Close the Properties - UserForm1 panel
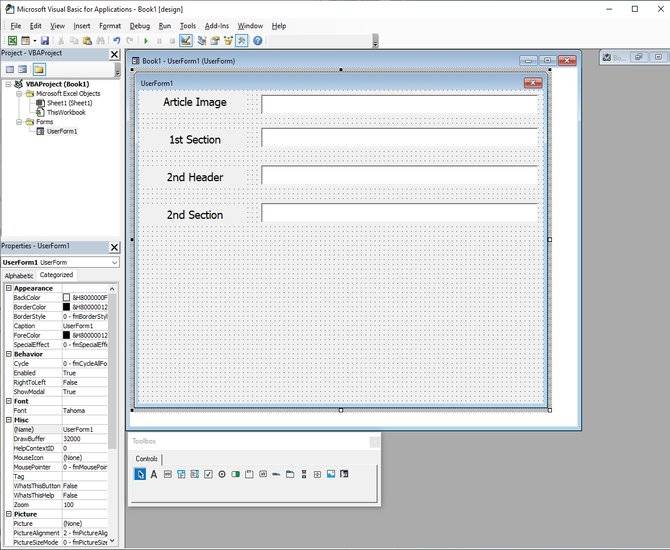The image size is (670, 550). click(x=114, y=247)
